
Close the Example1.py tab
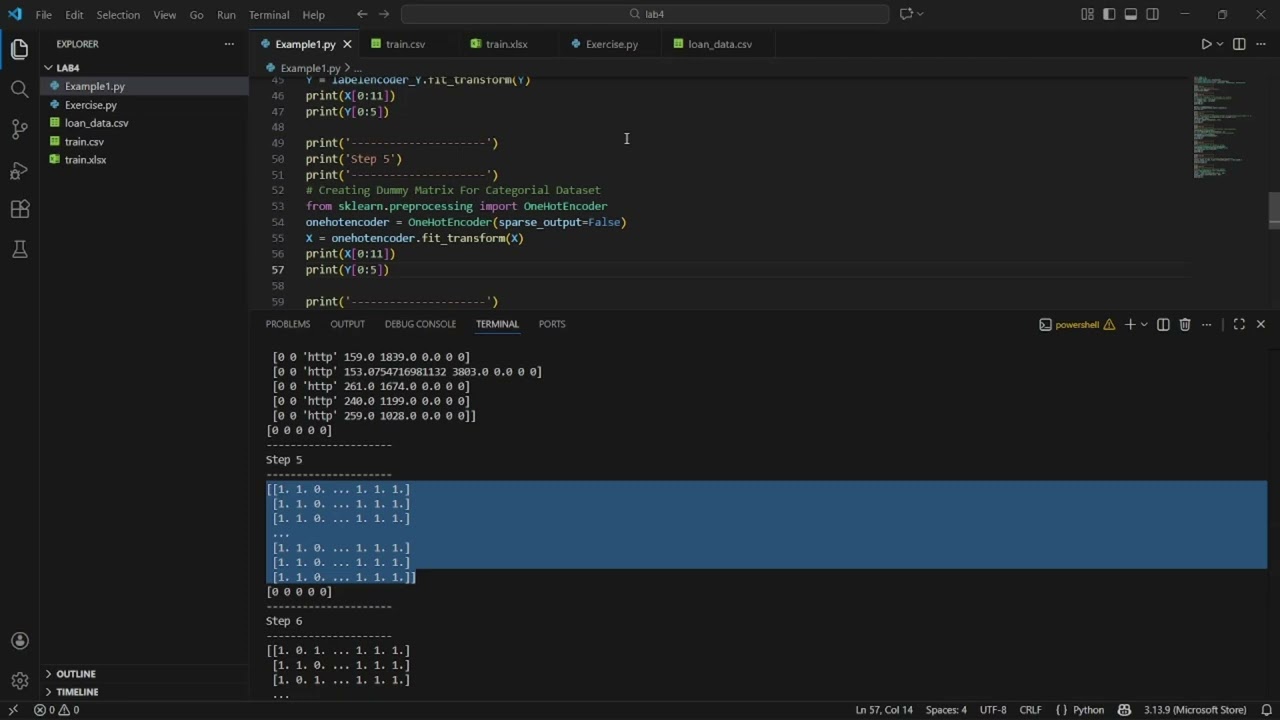point(347,44)
